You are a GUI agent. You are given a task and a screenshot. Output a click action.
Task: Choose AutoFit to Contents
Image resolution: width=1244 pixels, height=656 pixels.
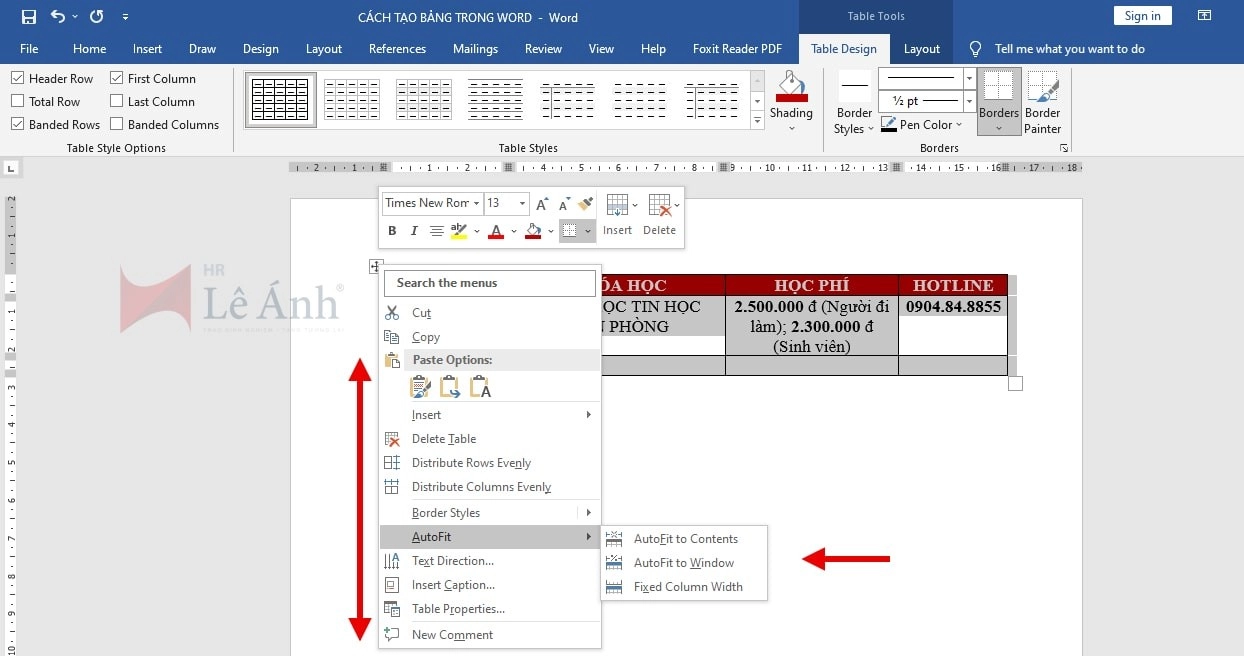click(x=685, y=539)
